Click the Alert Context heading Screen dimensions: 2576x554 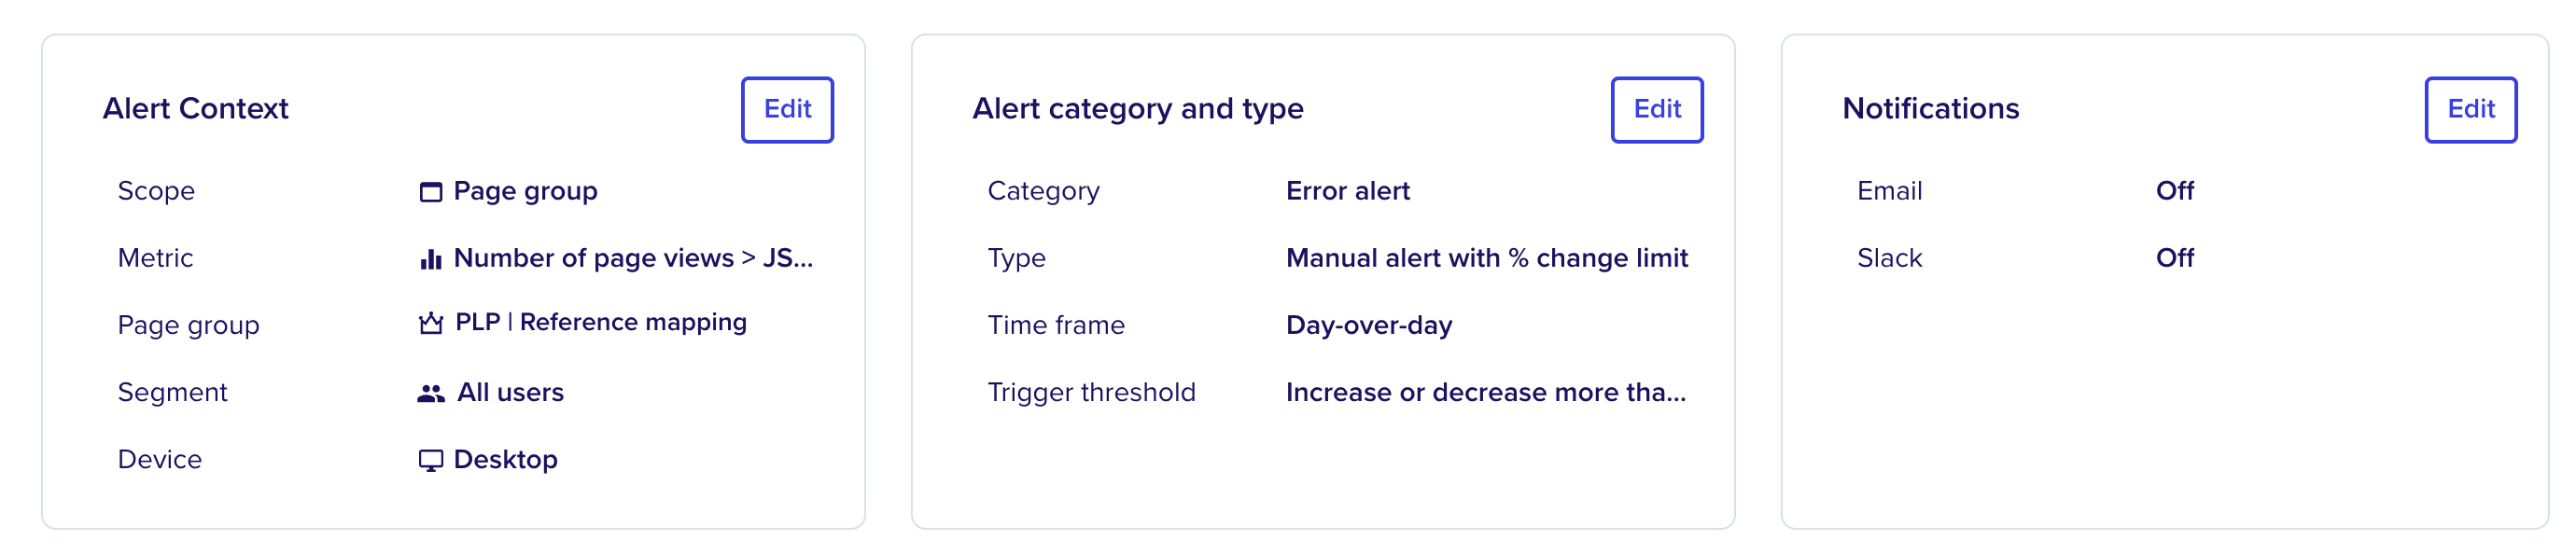[195, 108]
